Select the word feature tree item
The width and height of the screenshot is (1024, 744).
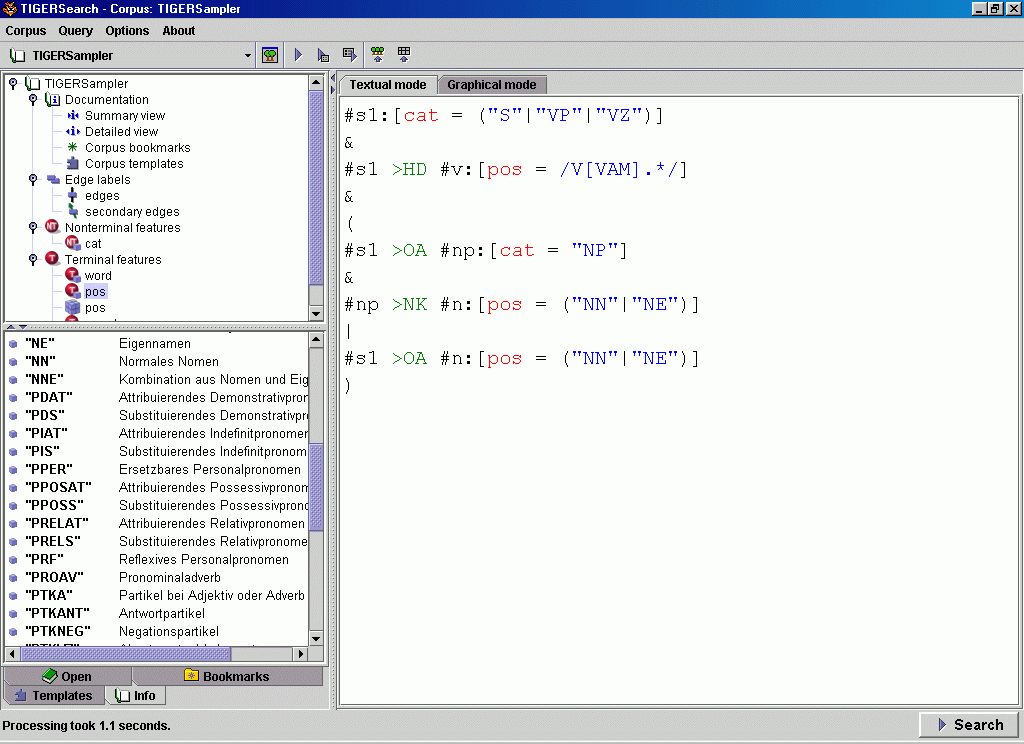click(98, 276)
